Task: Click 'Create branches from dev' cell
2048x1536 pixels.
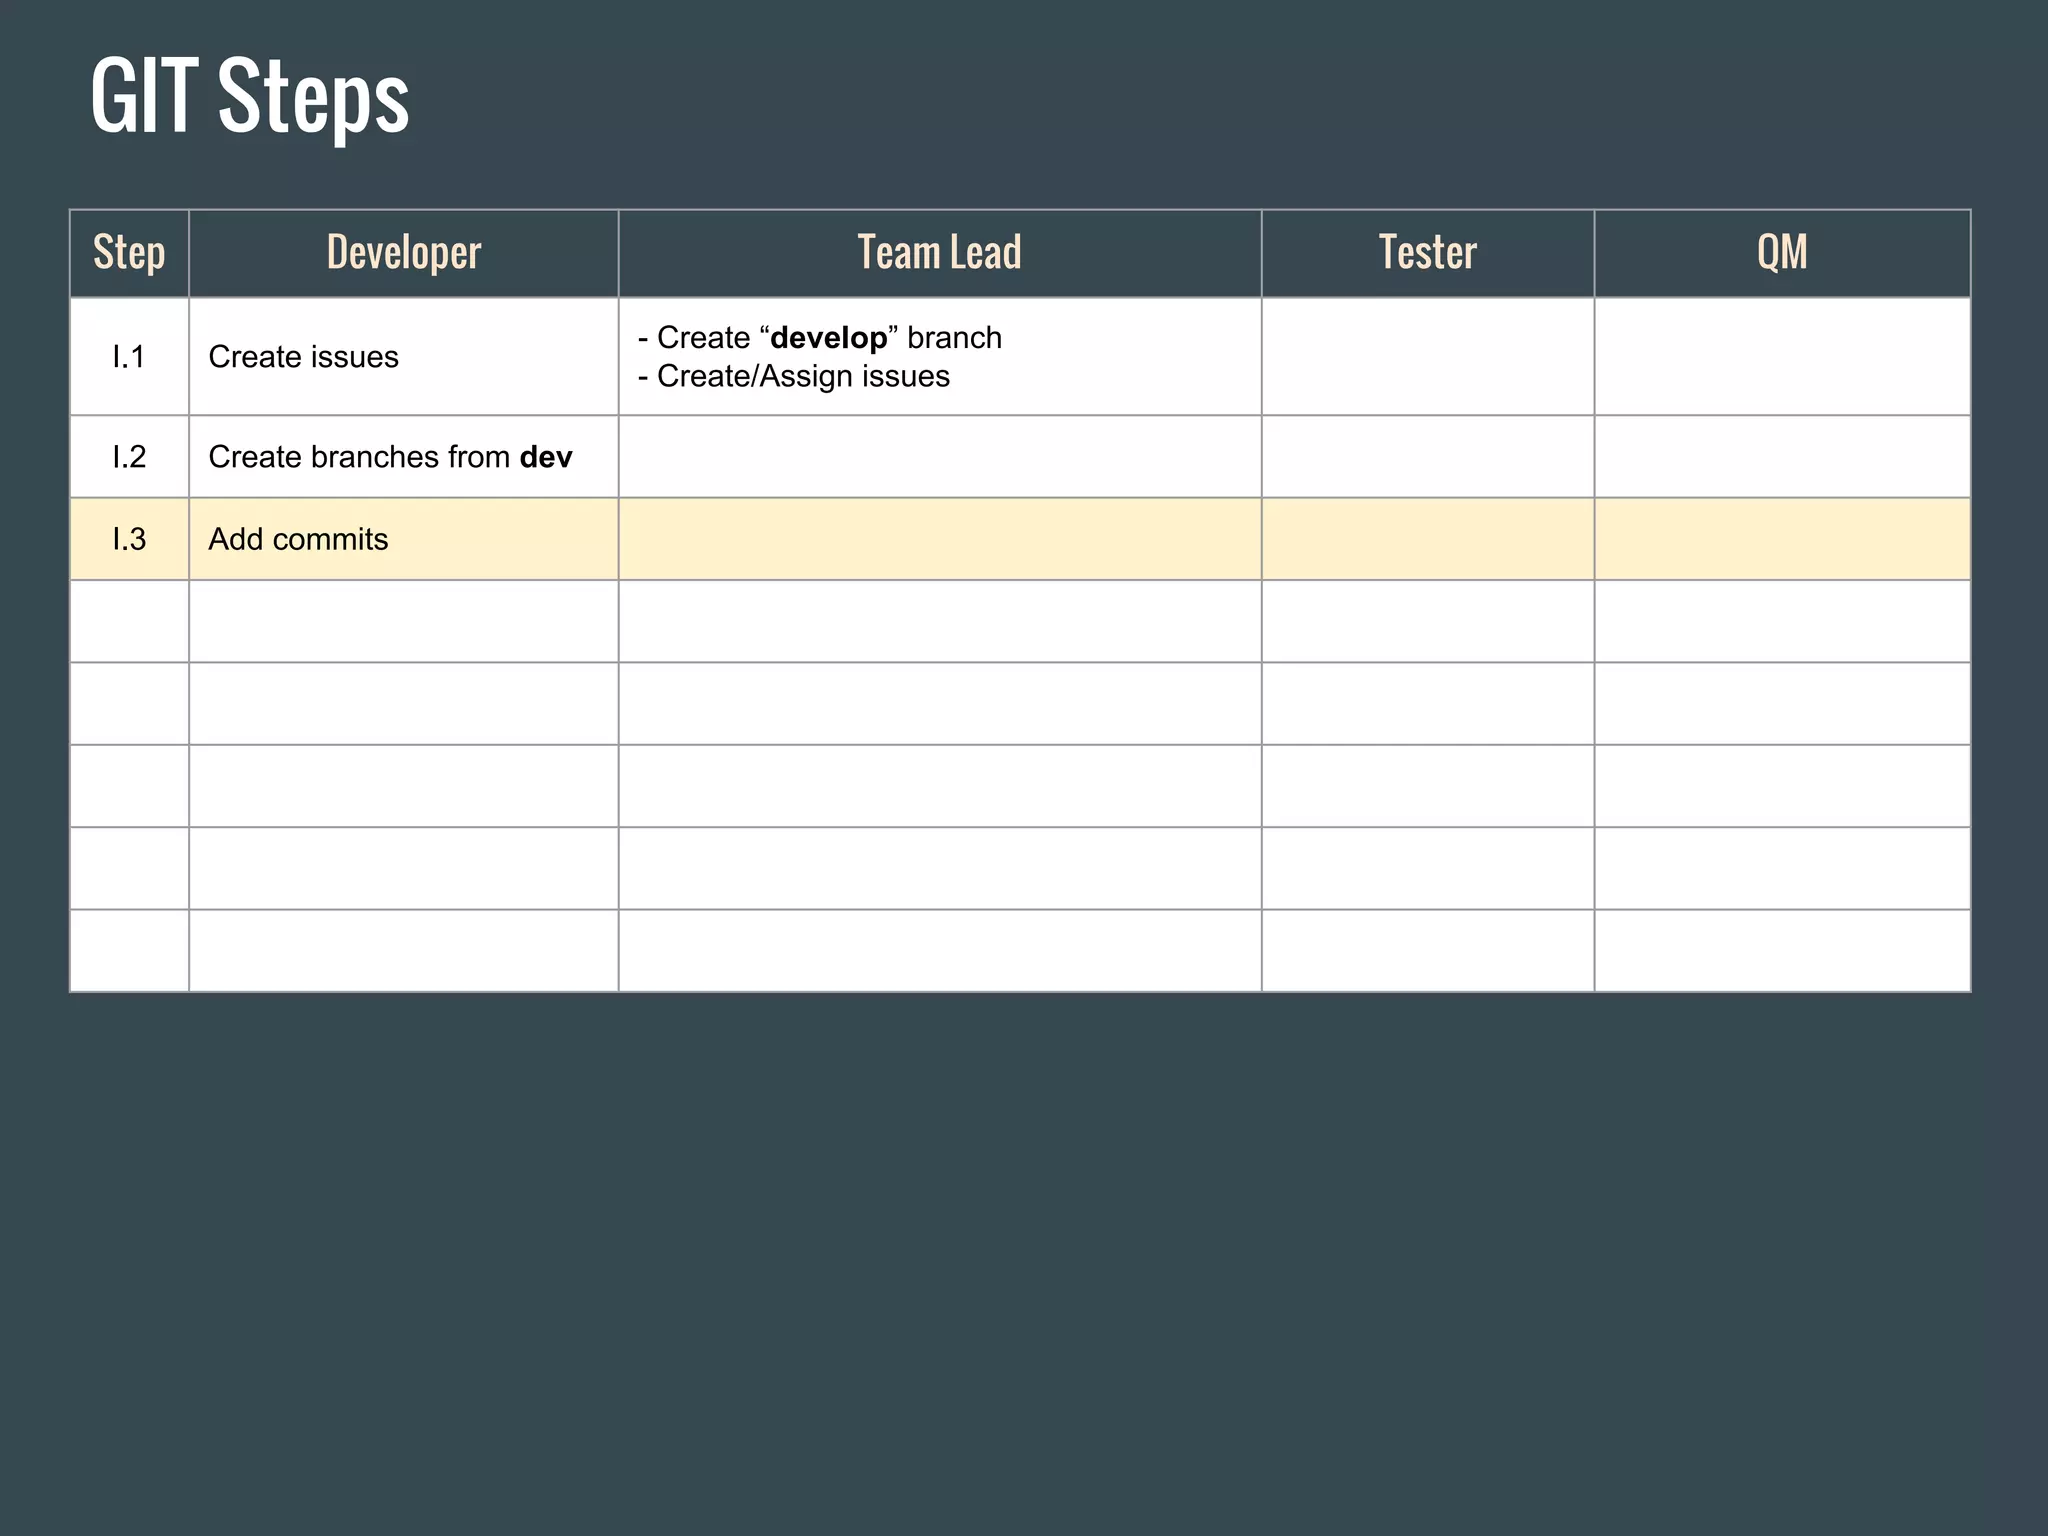Action: coord(404,457)
